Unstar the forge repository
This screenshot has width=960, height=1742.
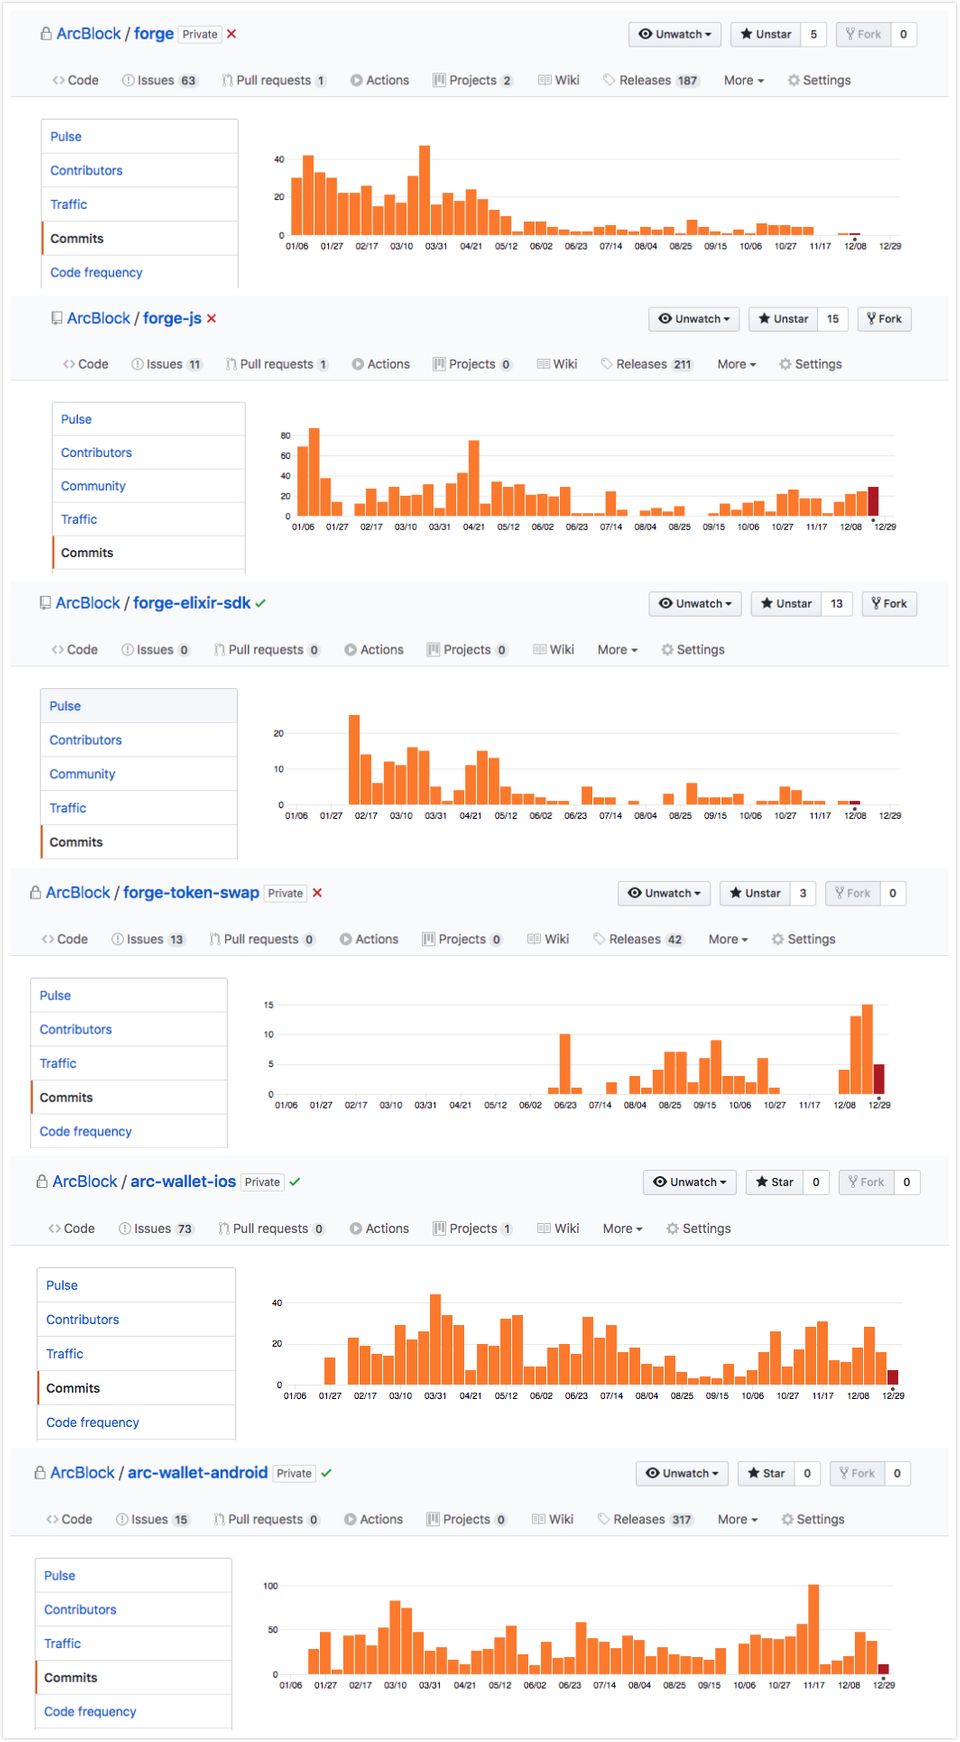(x=766, y=34)
